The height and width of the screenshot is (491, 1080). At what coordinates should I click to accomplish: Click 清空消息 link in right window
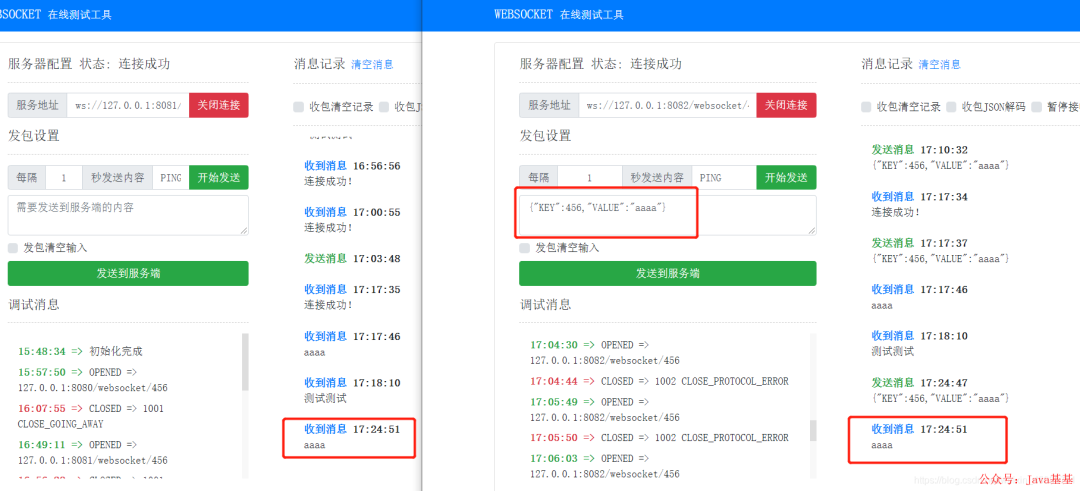pos(939,65)
